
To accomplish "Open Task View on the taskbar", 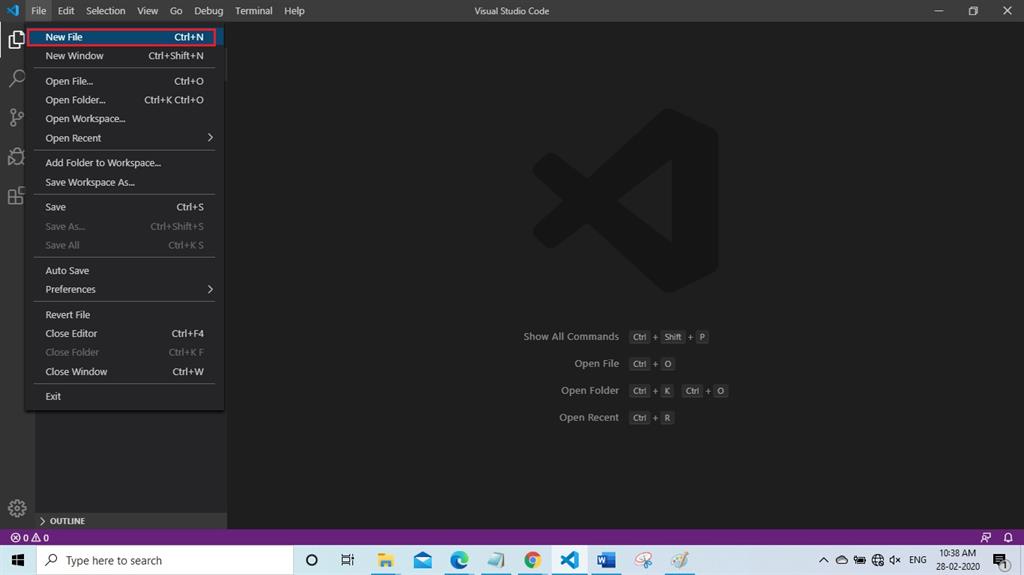I will pyautogui.click(x=347, y=560).
